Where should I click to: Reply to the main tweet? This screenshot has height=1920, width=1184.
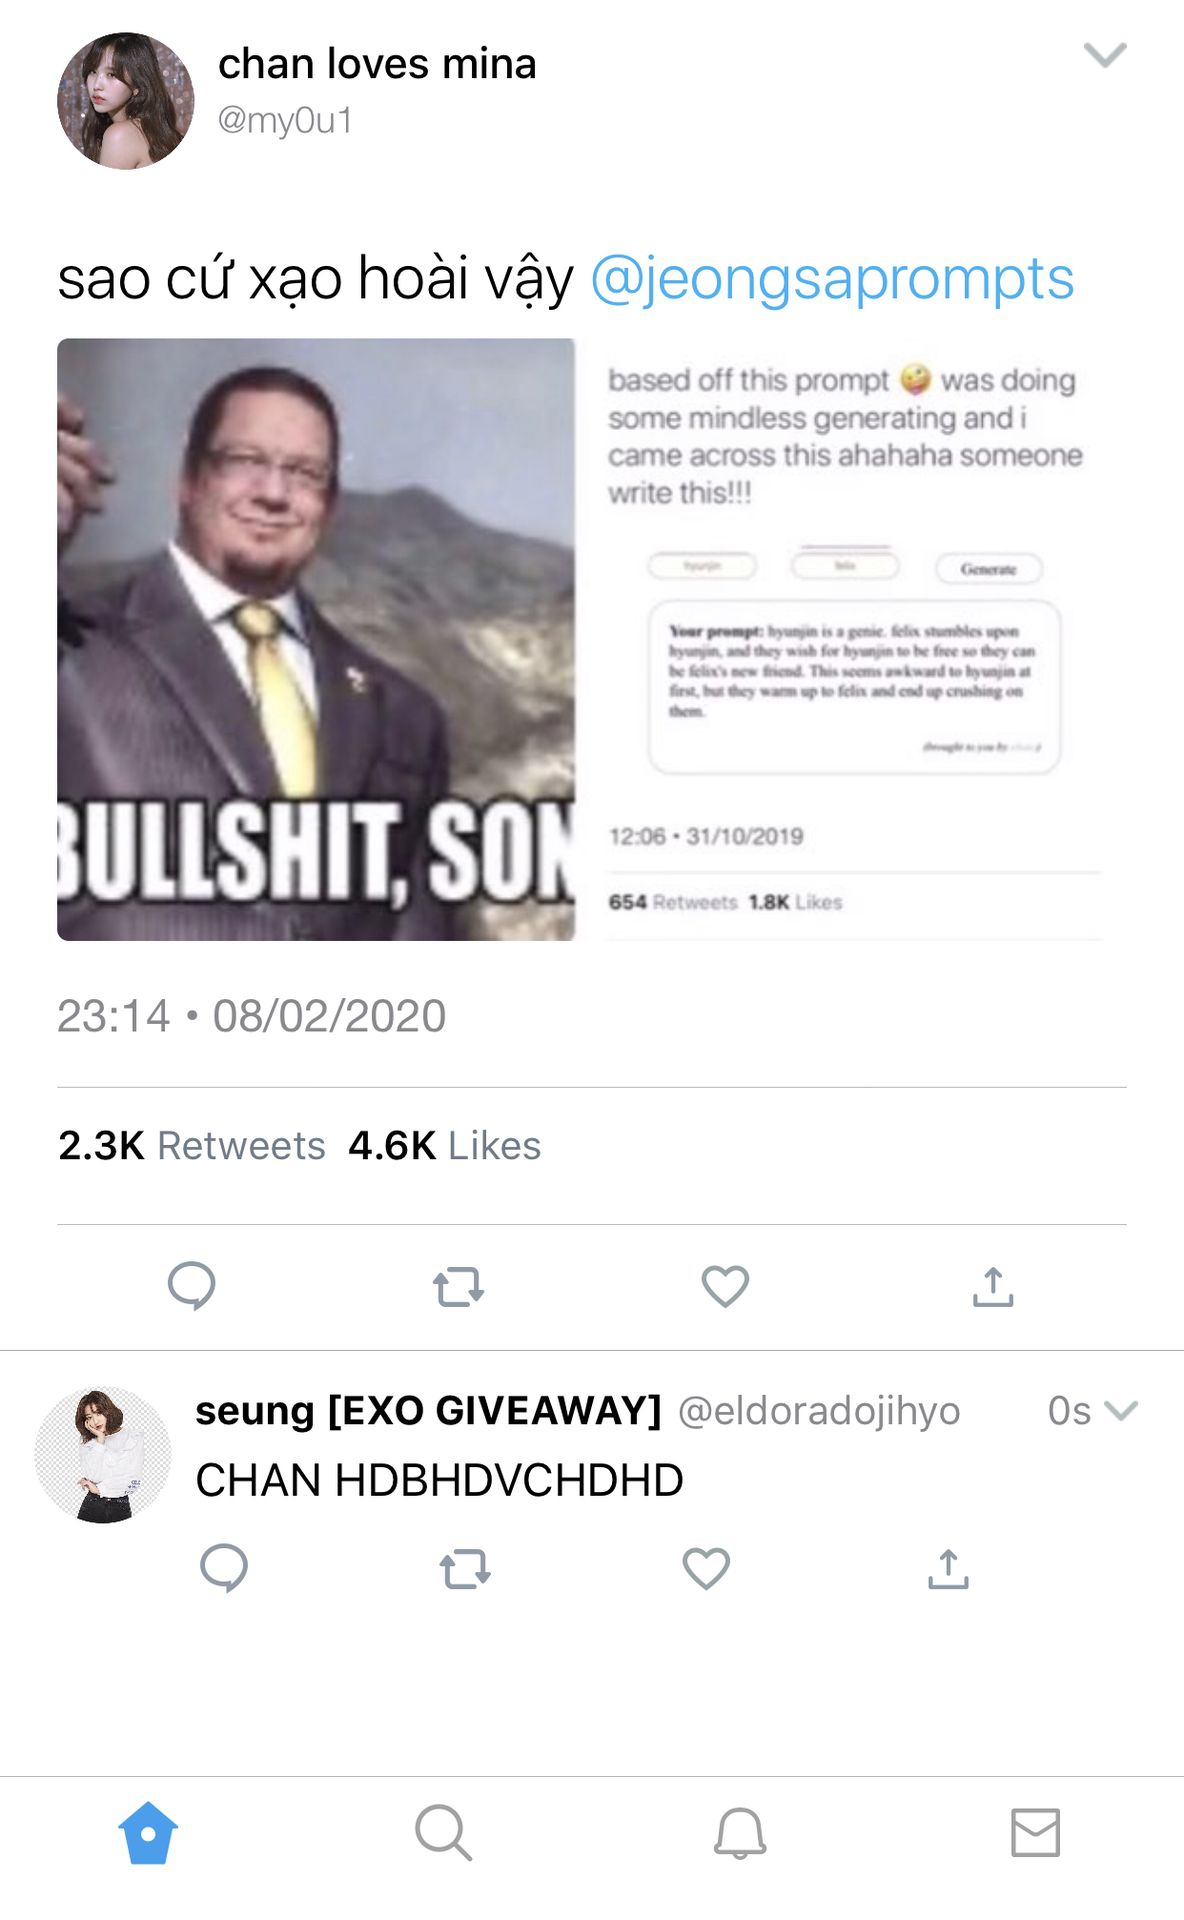click(x=191, y=1286)
